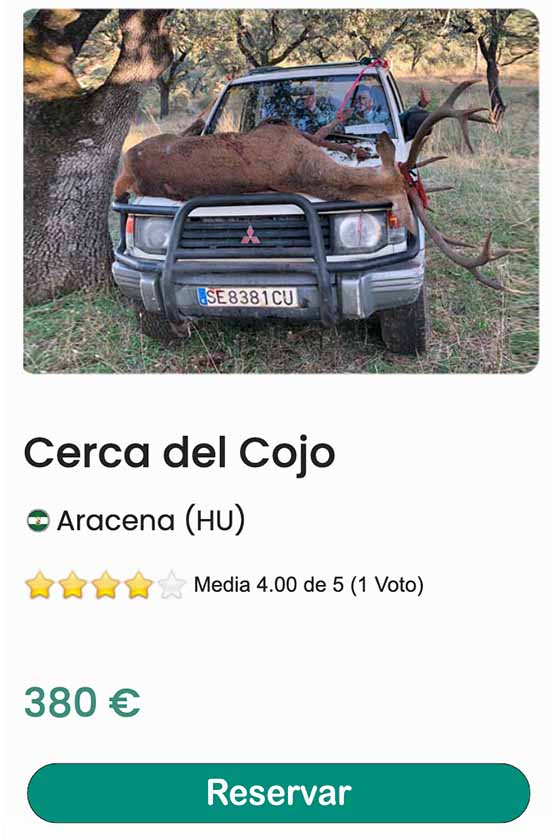
Task: Open the hunting listing photo
Action: coord(281,191)
